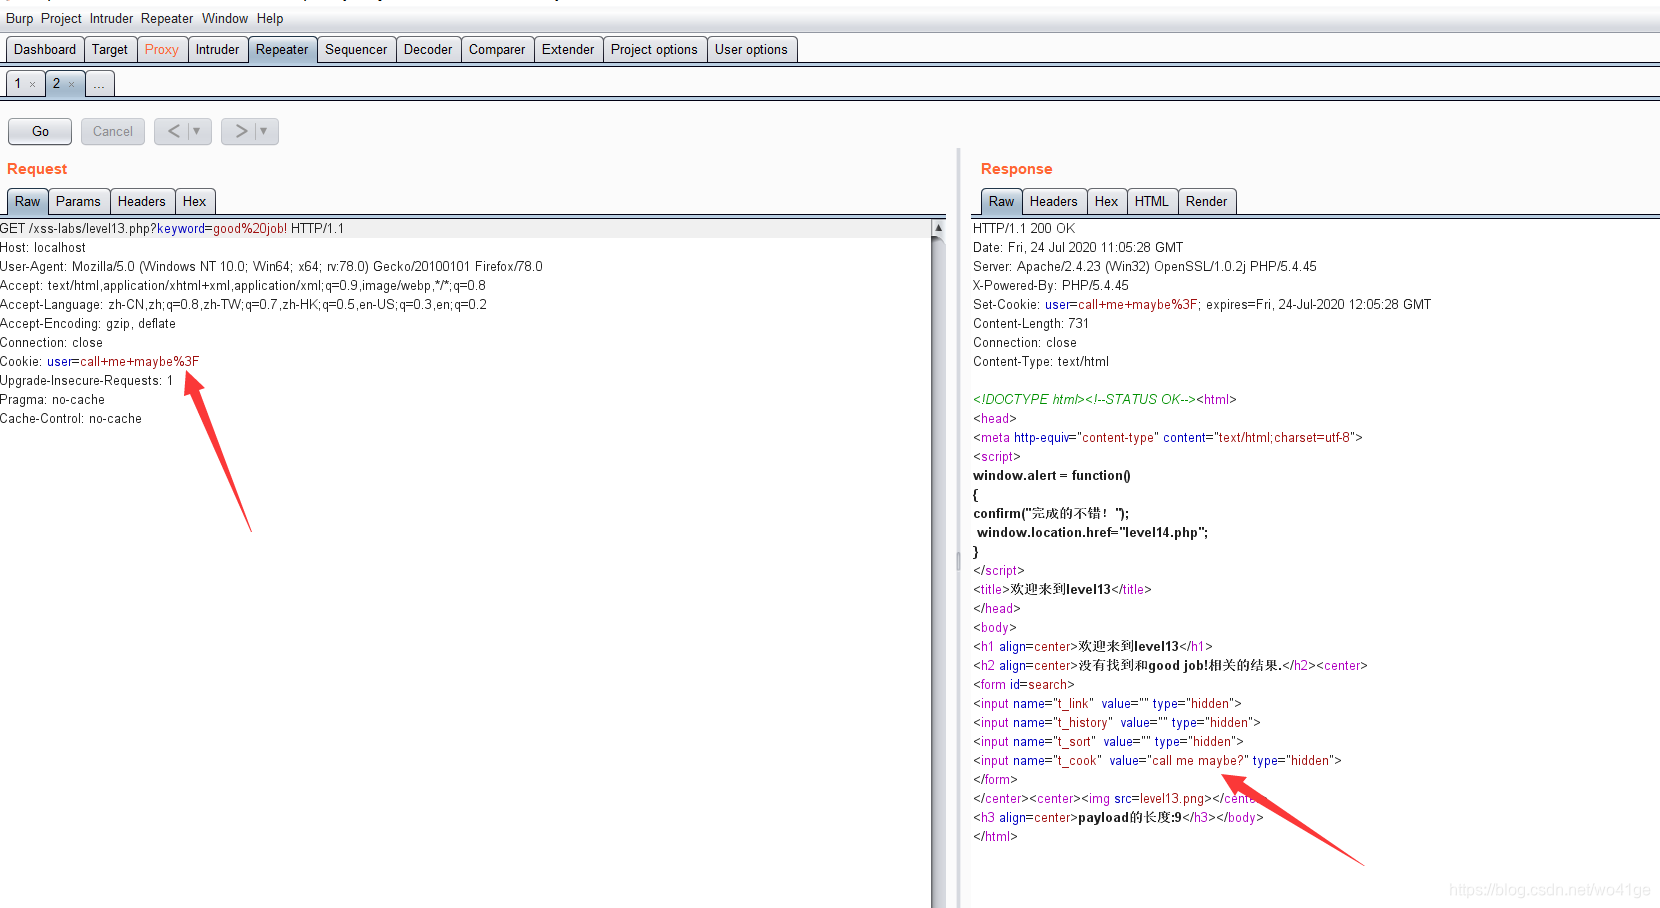This screenshot has width=1660, height=908.
Task: Click the t_history input line in response
Action: (x=1117, y=723)
